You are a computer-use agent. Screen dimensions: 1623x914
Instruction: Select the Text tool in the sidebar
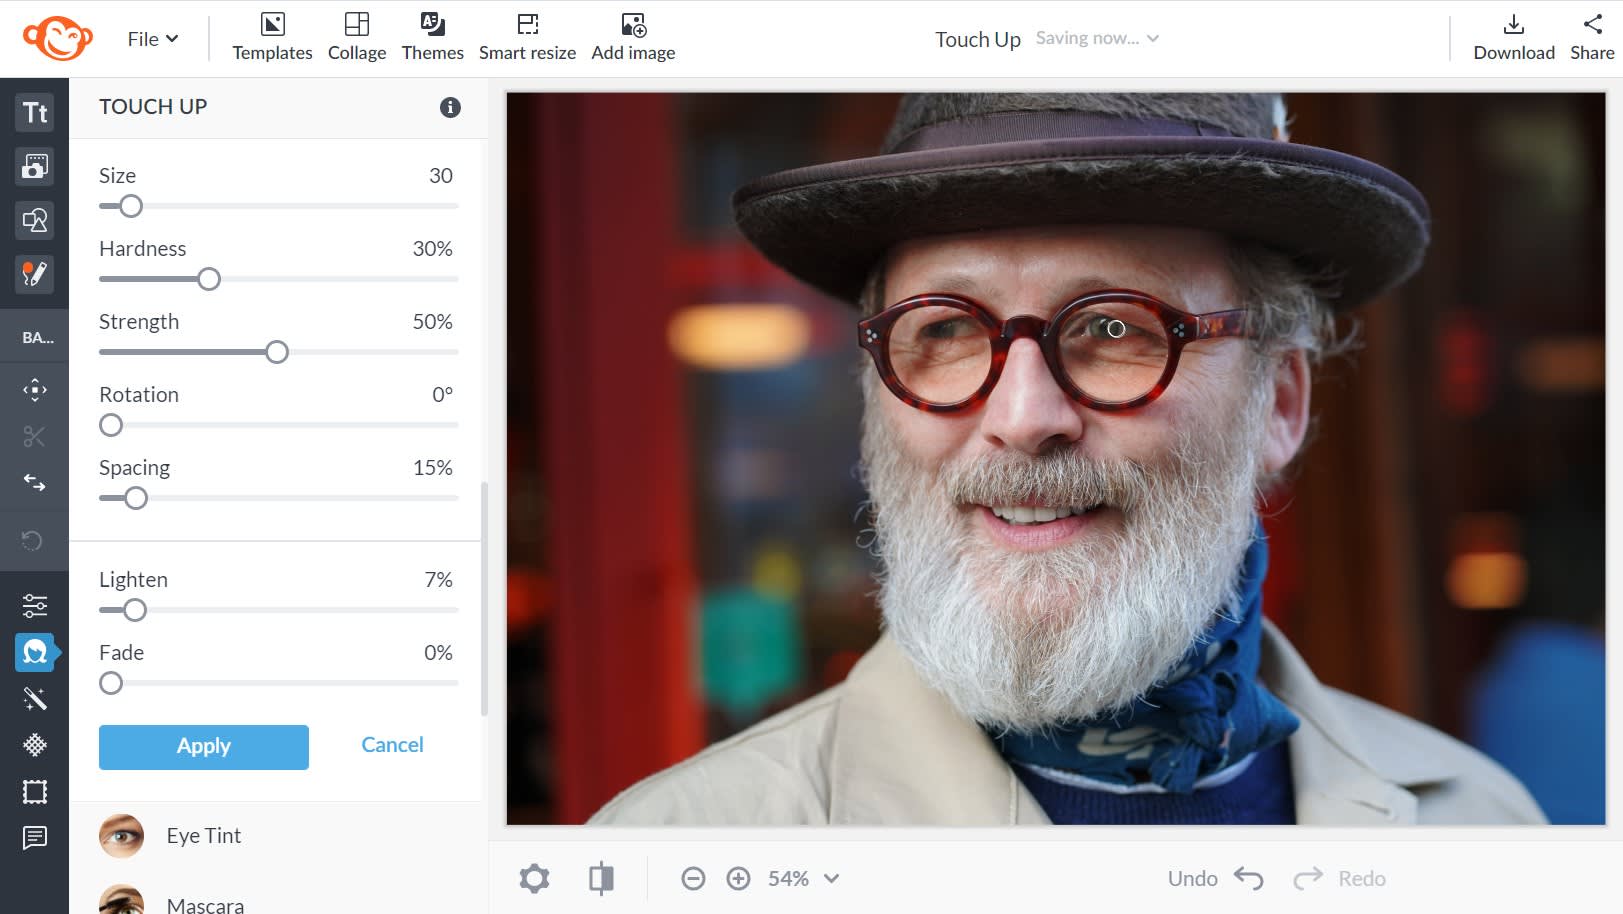[x=35, y=112]
